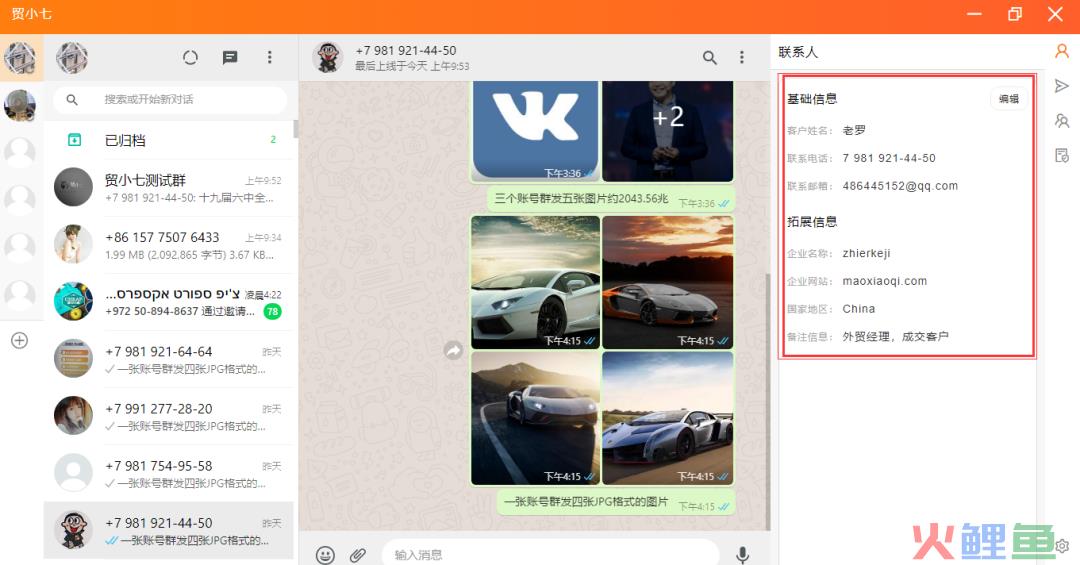1080x565 pixels.
Task: Click the country value China
Action: tap(858, 309)
